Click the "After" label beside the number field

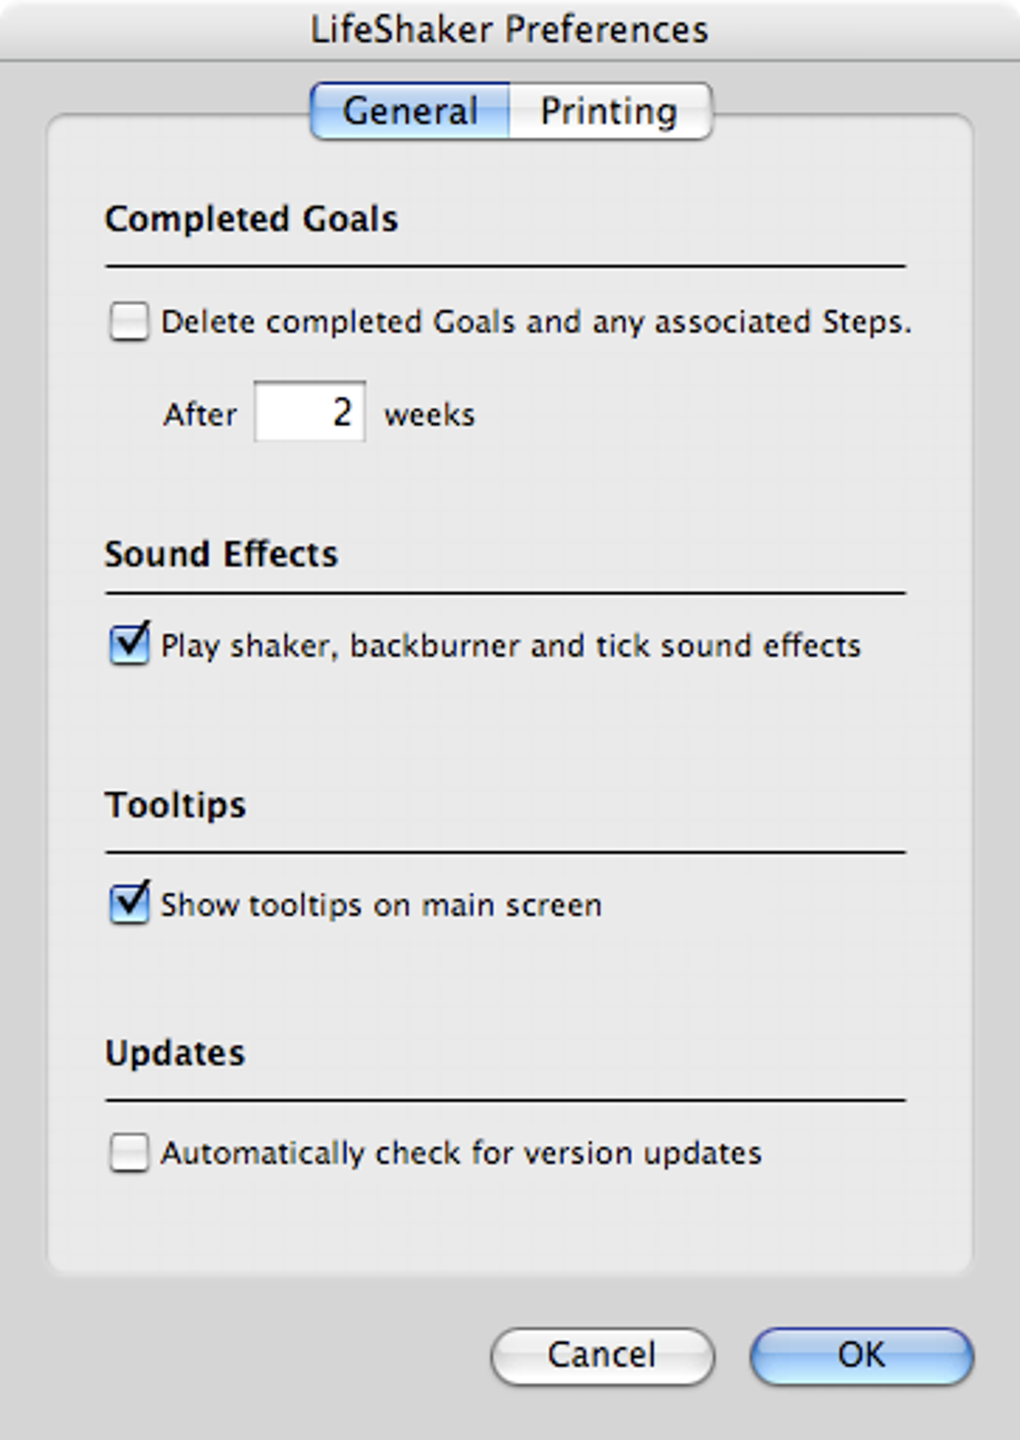click(200, 414)
